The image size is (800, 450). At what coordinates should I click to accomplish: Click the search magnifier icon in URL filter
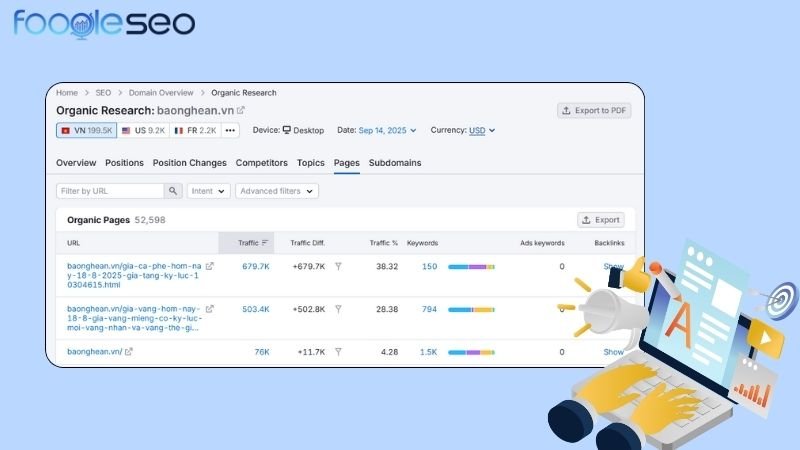(174, 191)
